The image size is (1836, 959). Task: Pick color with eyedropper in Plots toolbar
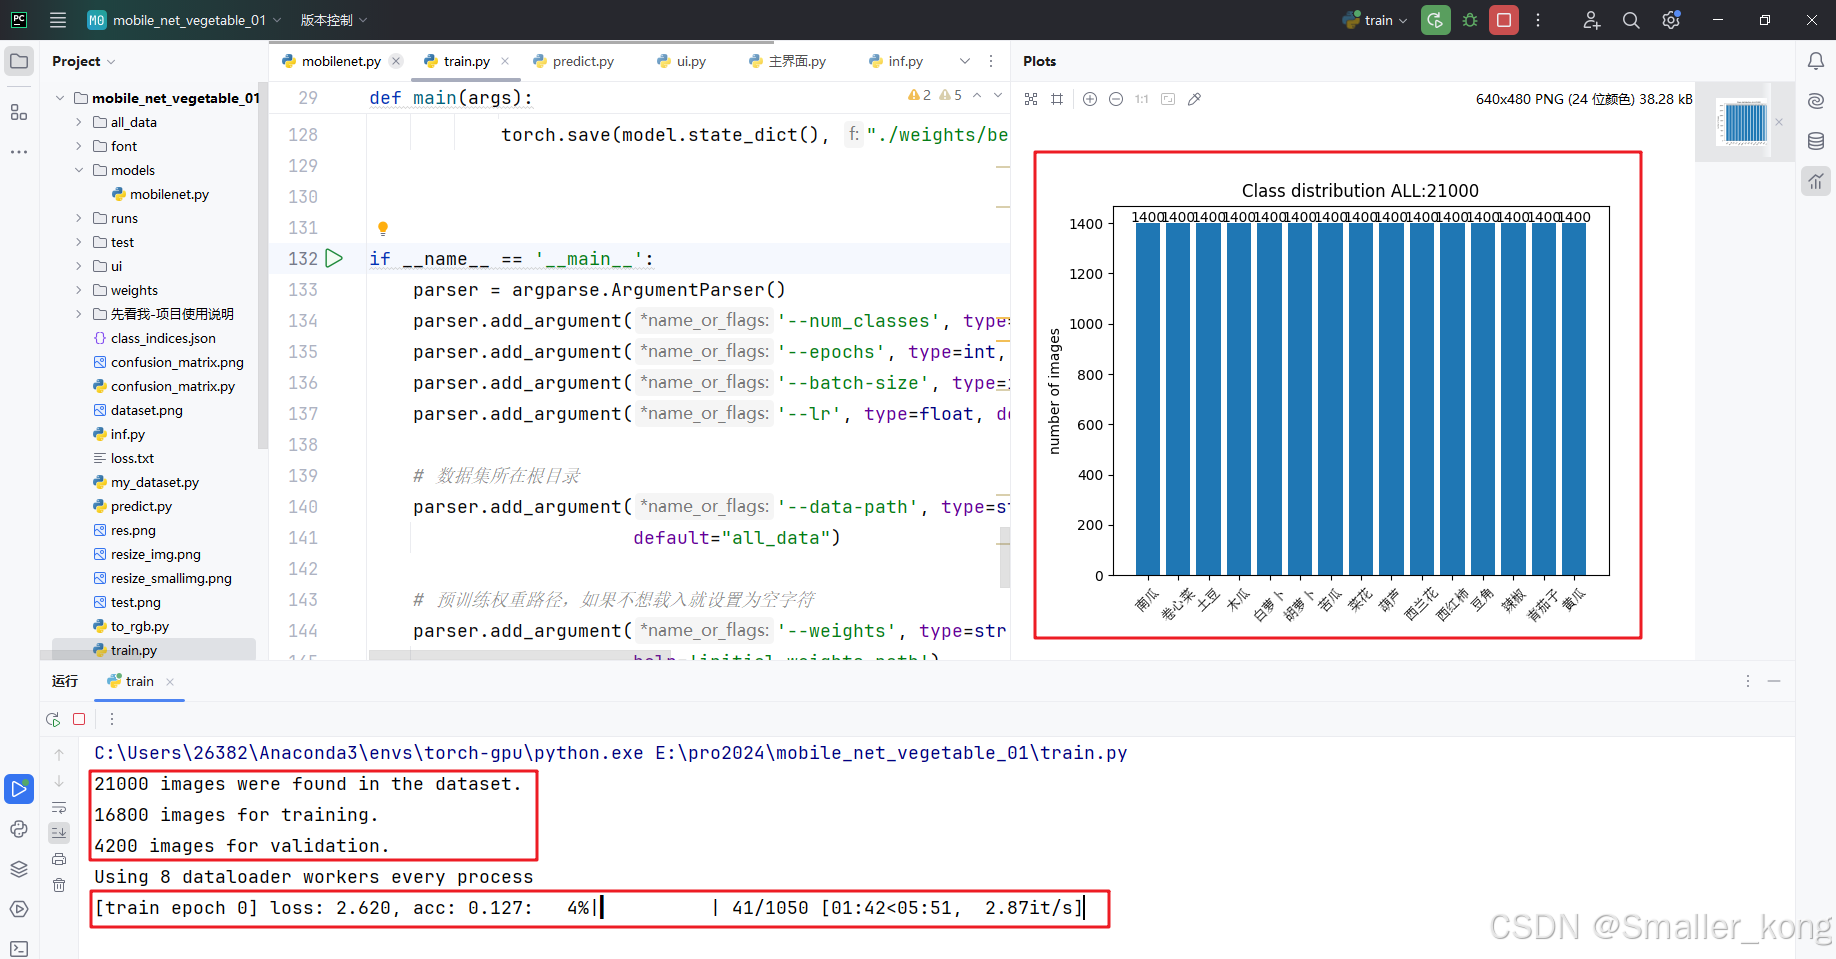tap(1194, 99)
